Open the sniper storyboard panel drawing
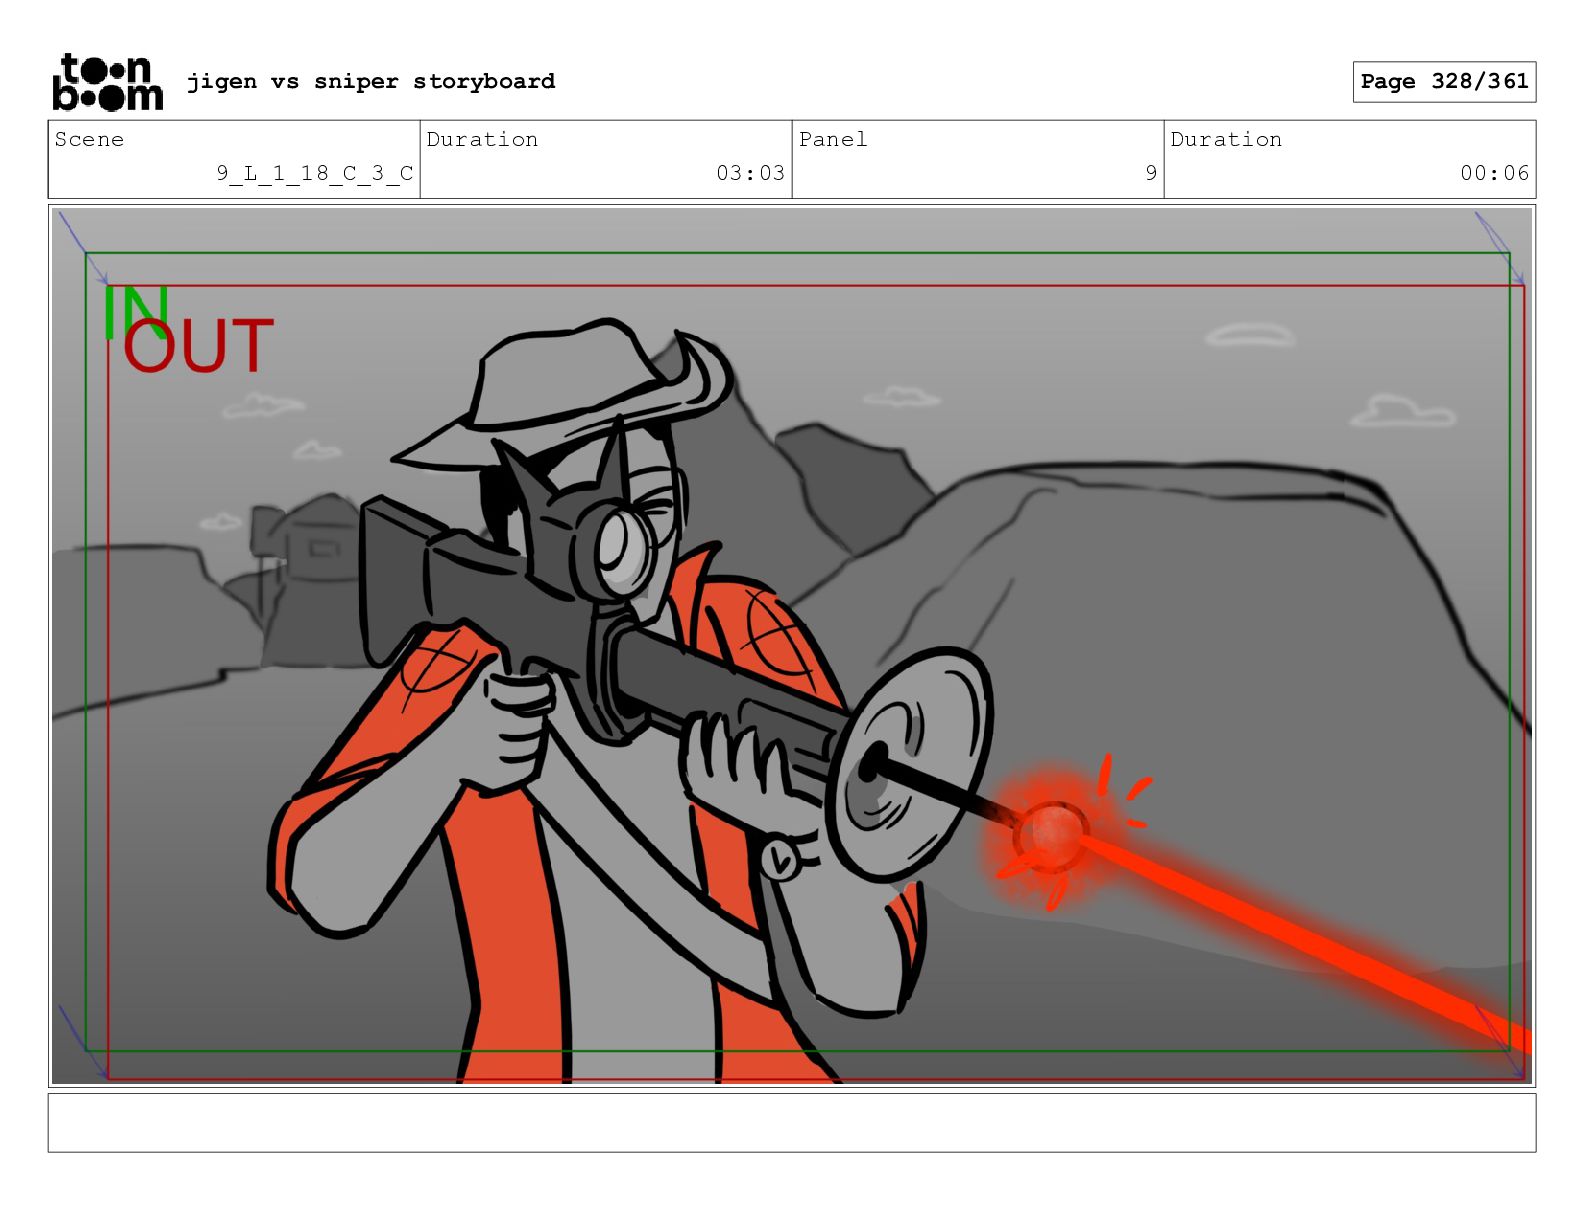1584x1224 pixels. tap(792, 646)
